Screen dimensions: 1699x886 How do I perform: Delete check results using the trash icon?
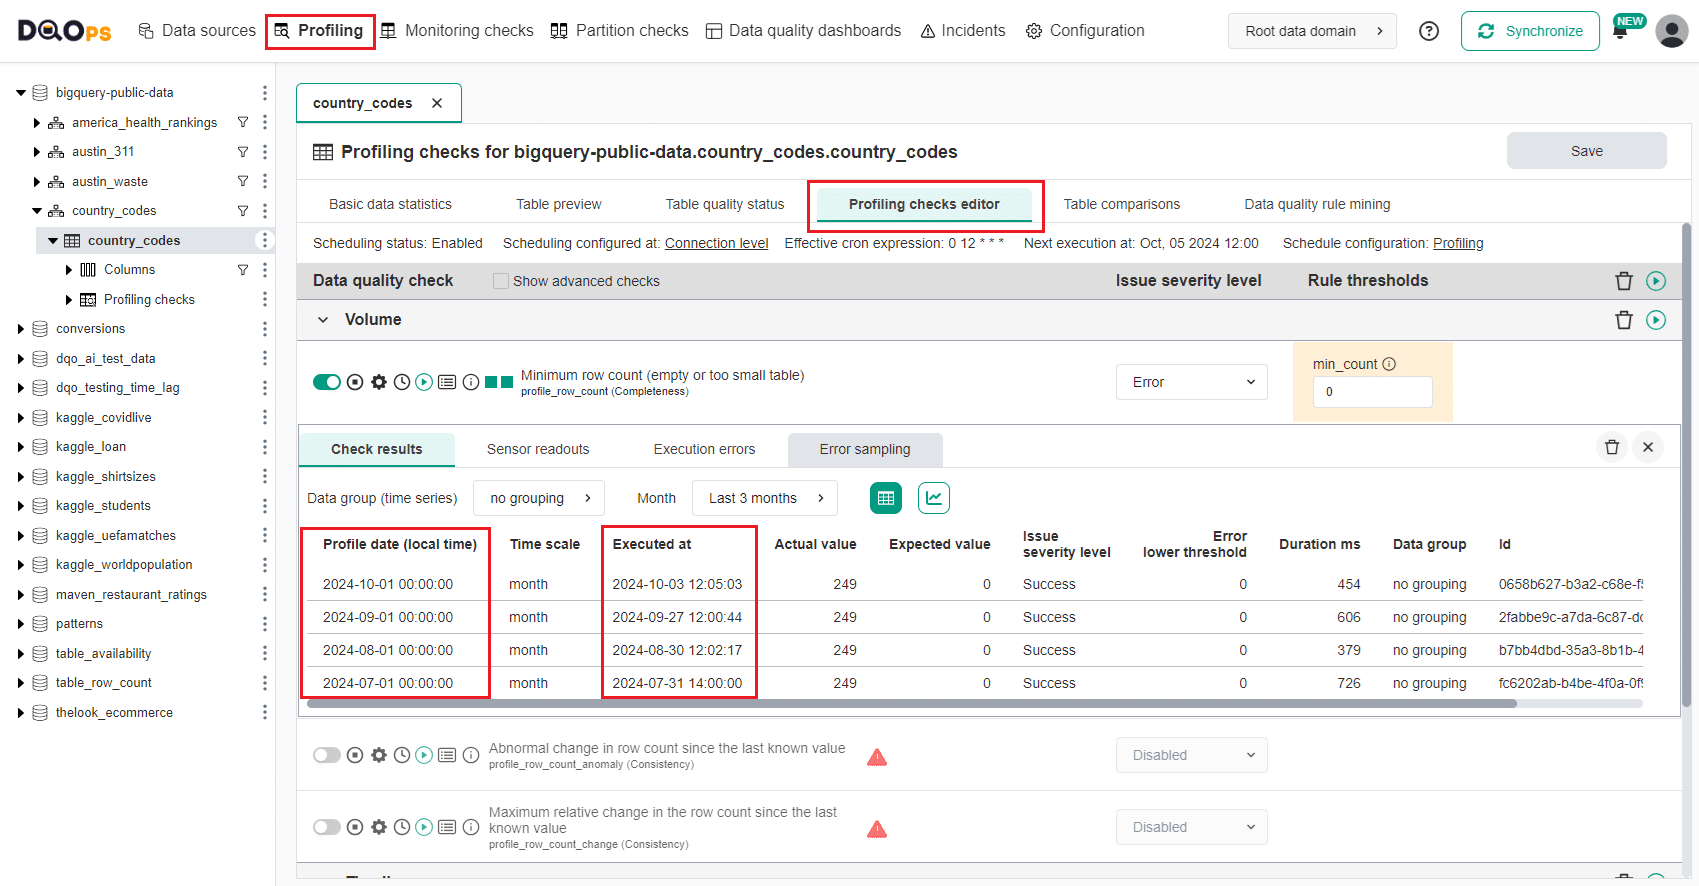click(1611, 447)
